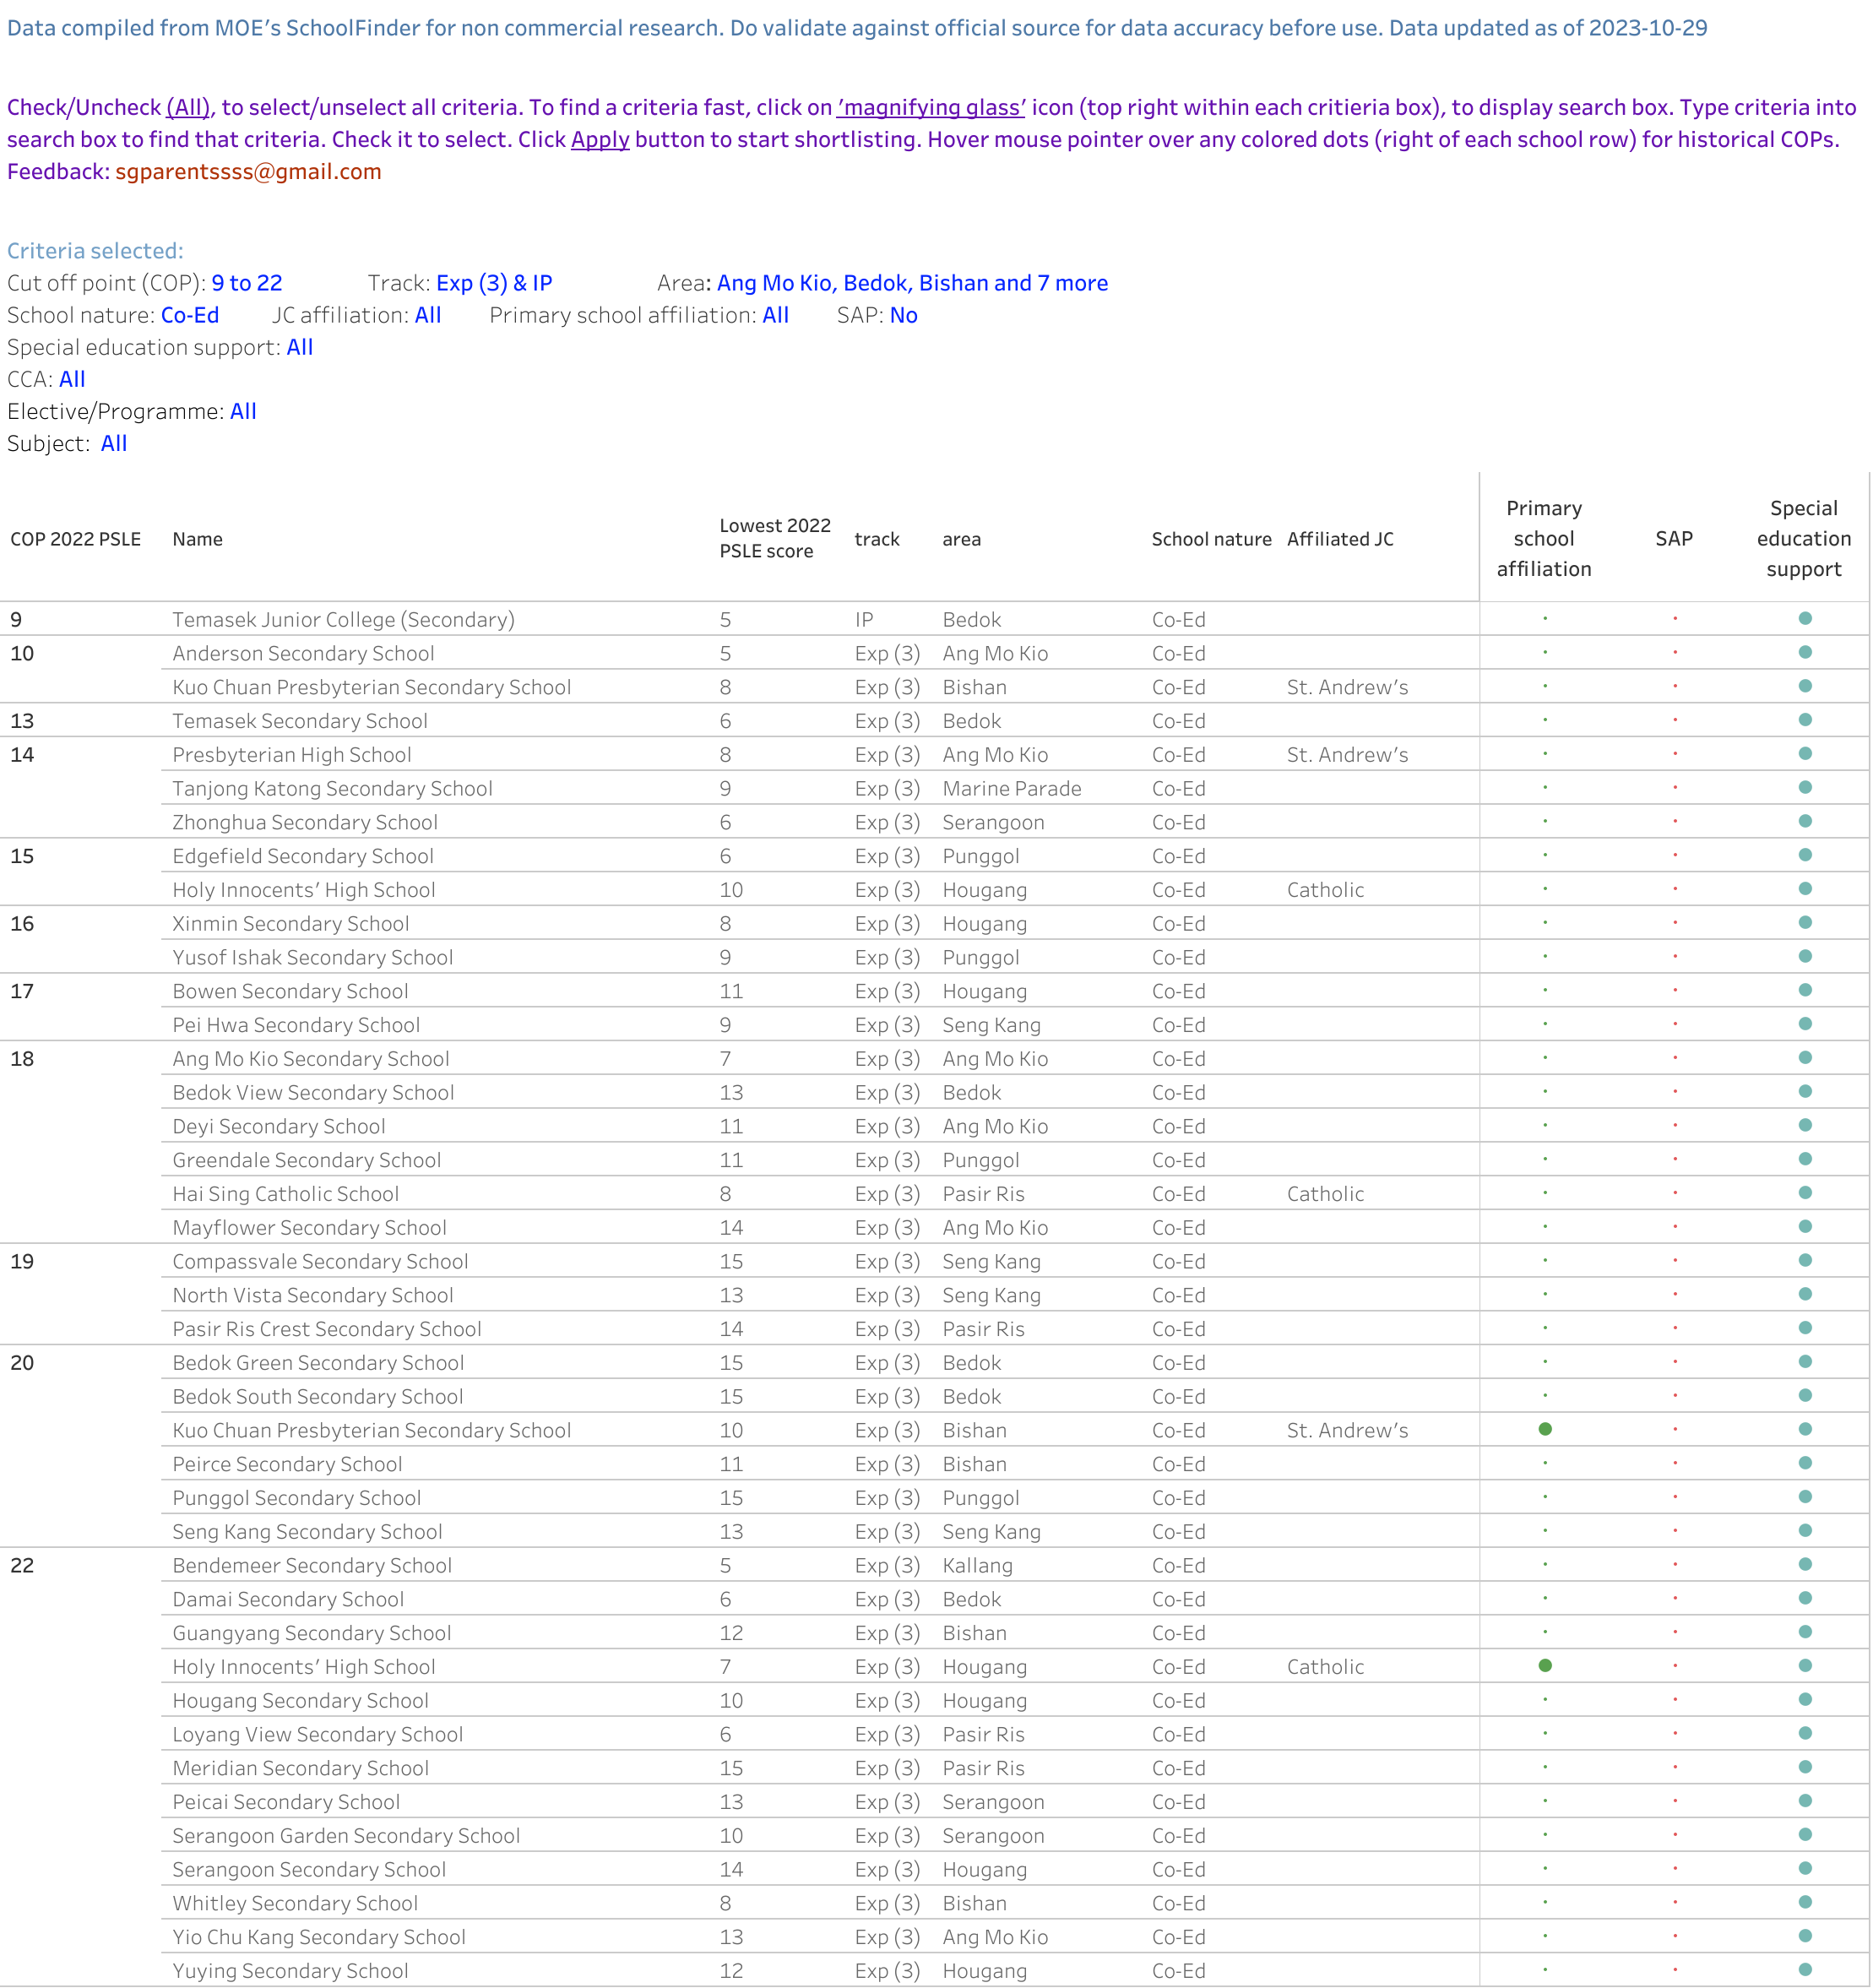Click COP group label 18
The image size is (1873, 1988).
(22, 1058)
